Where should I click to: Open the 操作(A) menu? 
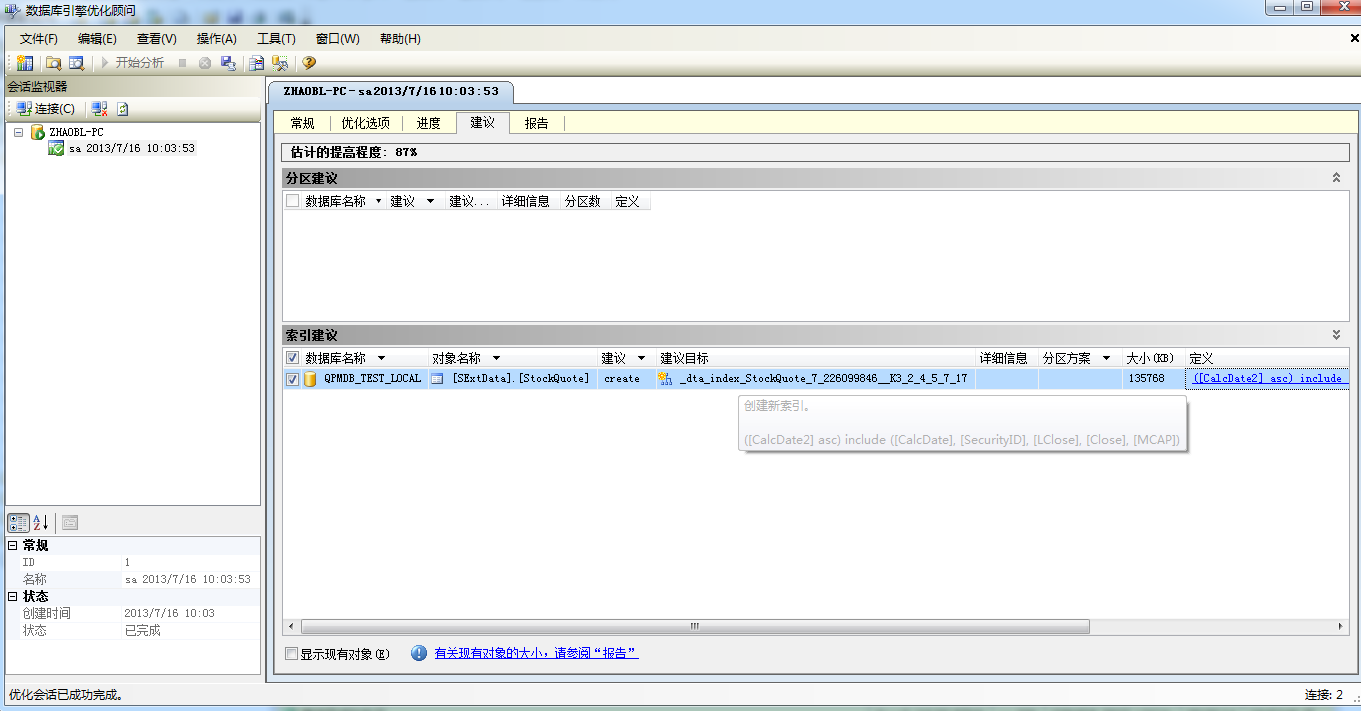tap(217, 39)
